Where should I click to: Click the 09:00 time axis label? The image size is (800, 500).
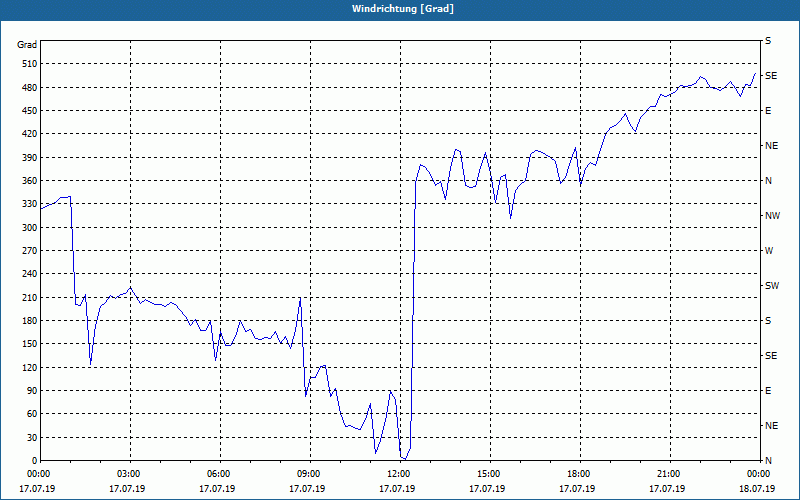310,474
